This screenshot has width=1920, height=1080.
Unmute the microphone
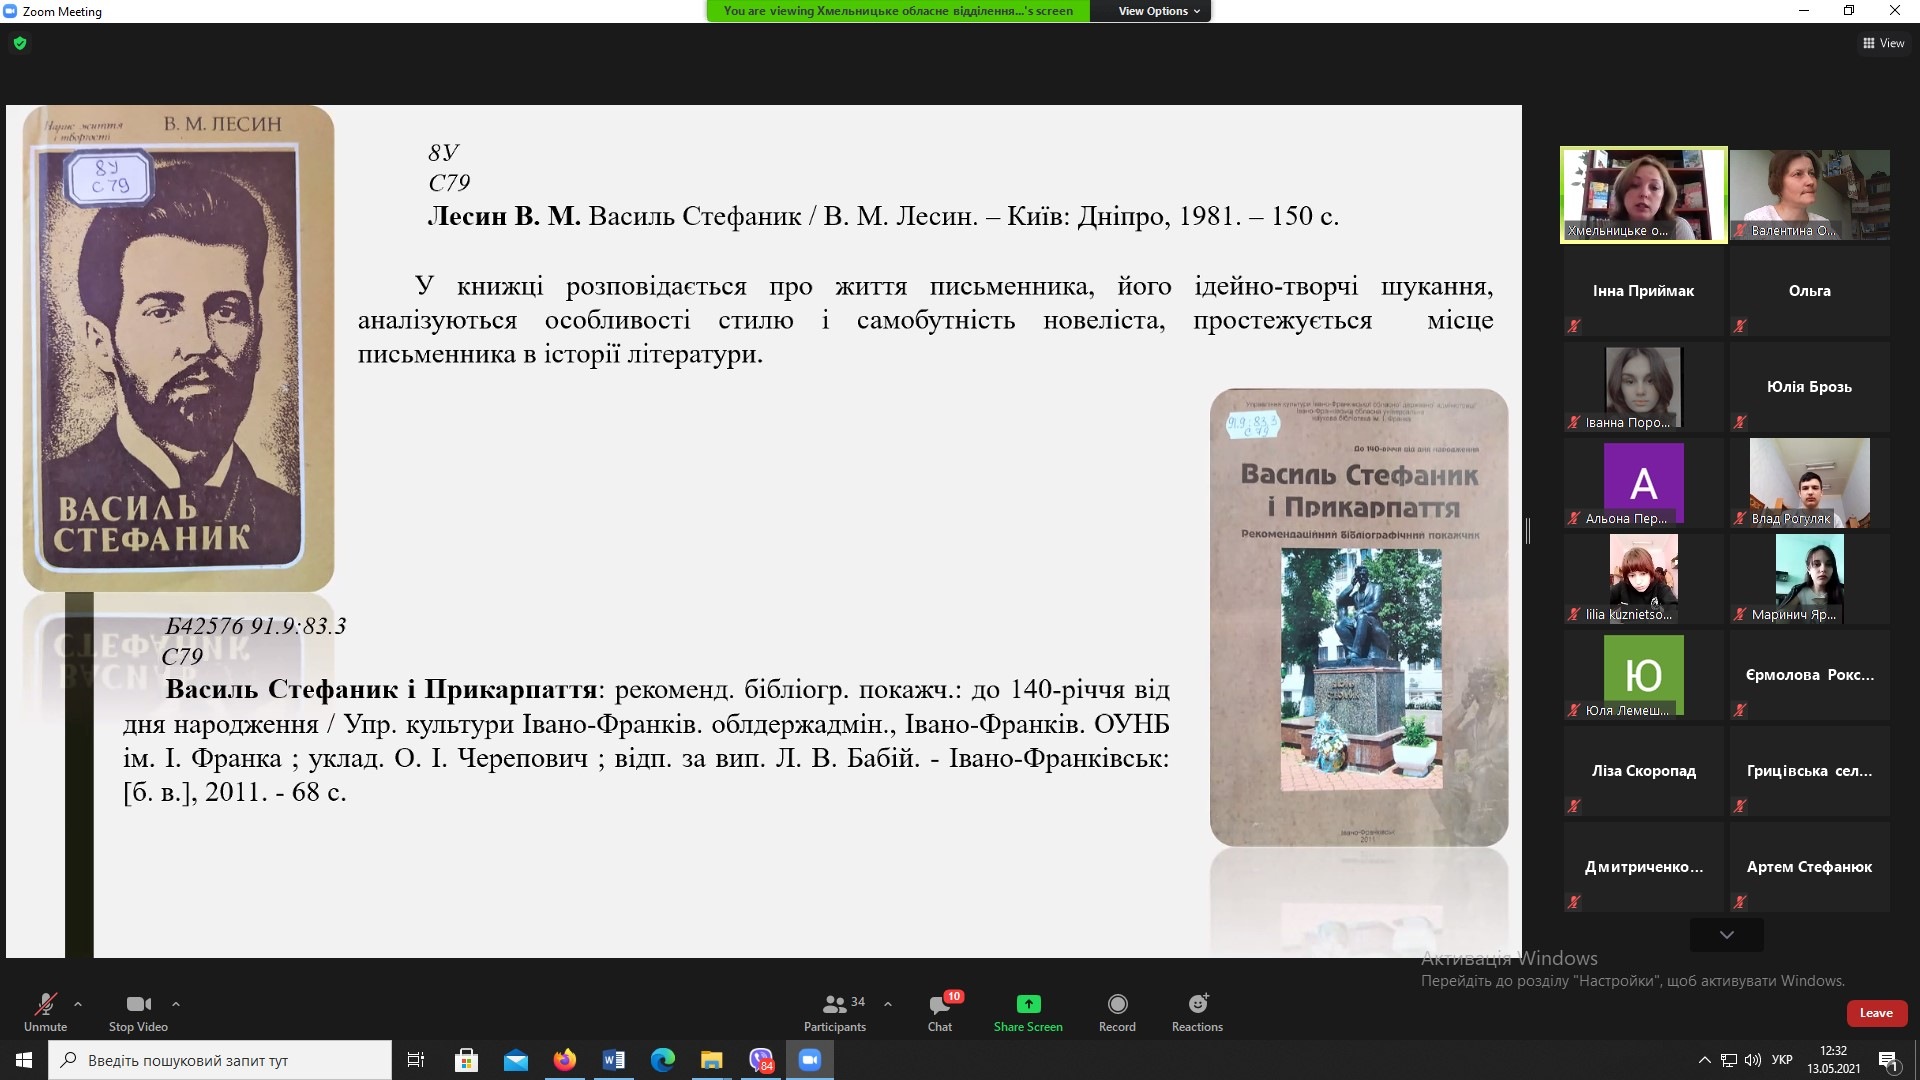tap(45, 1011)
